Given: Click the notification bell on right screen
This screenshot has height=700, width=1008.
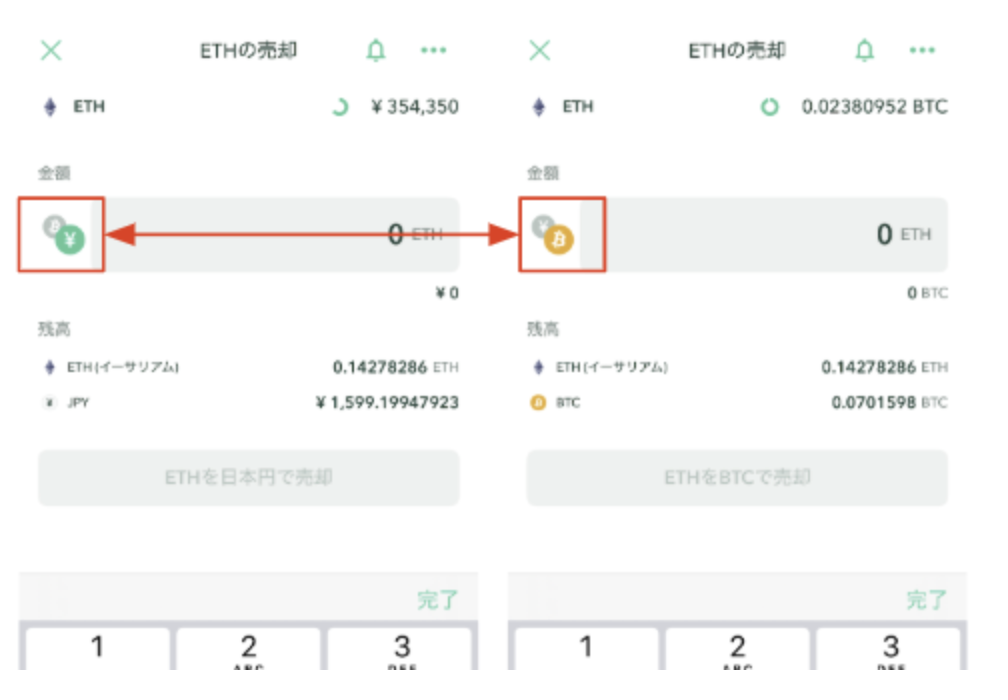Looking at the screenshot, I should 865,51.
